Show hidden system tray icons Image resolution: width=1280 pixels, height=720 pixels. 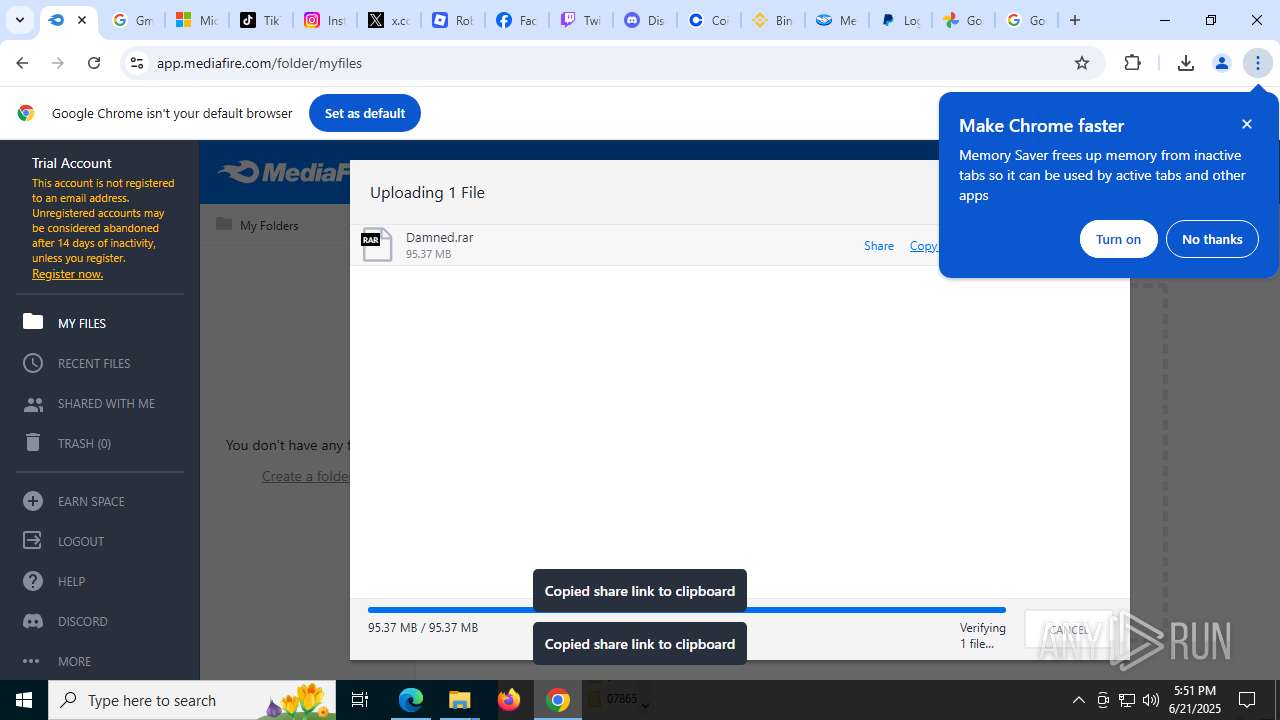[1078, 700]
